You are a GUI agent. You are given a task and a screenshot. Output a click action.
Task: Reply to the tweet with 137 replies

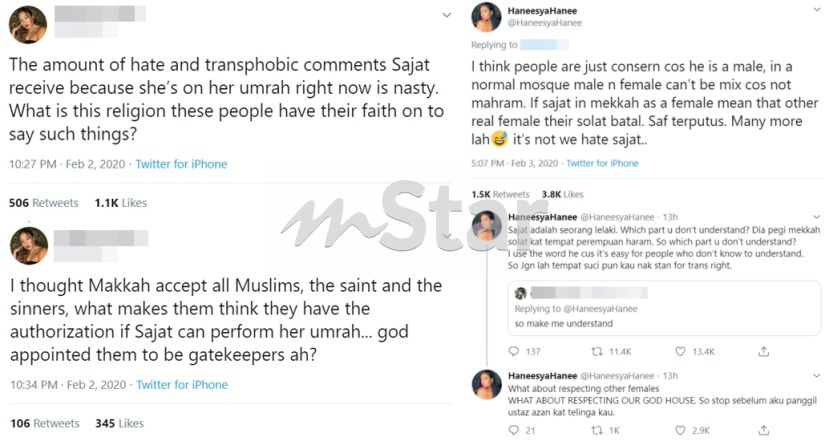click(x=513, y=351)
